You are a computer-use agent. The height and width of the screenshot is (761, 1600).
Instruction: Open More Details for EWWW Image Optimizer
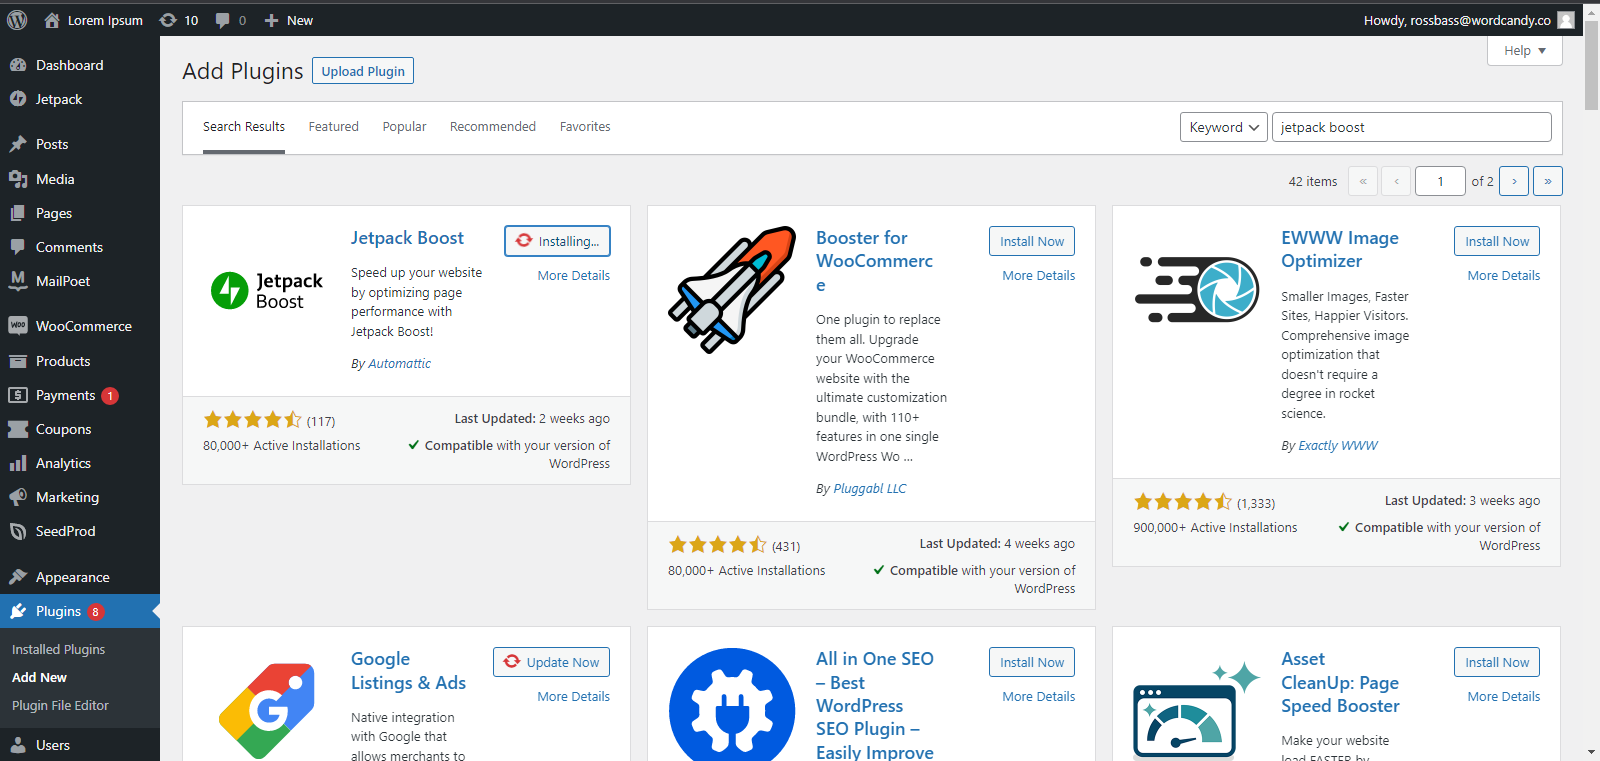pos(1503,276)
